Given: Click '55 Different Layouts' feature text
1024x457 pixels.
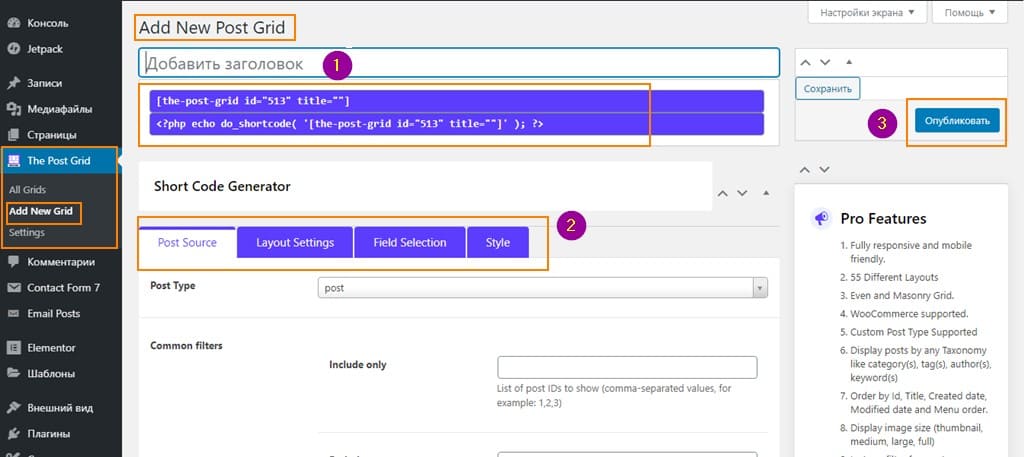Looking at the screenshot, I should (x=894, y=277).
